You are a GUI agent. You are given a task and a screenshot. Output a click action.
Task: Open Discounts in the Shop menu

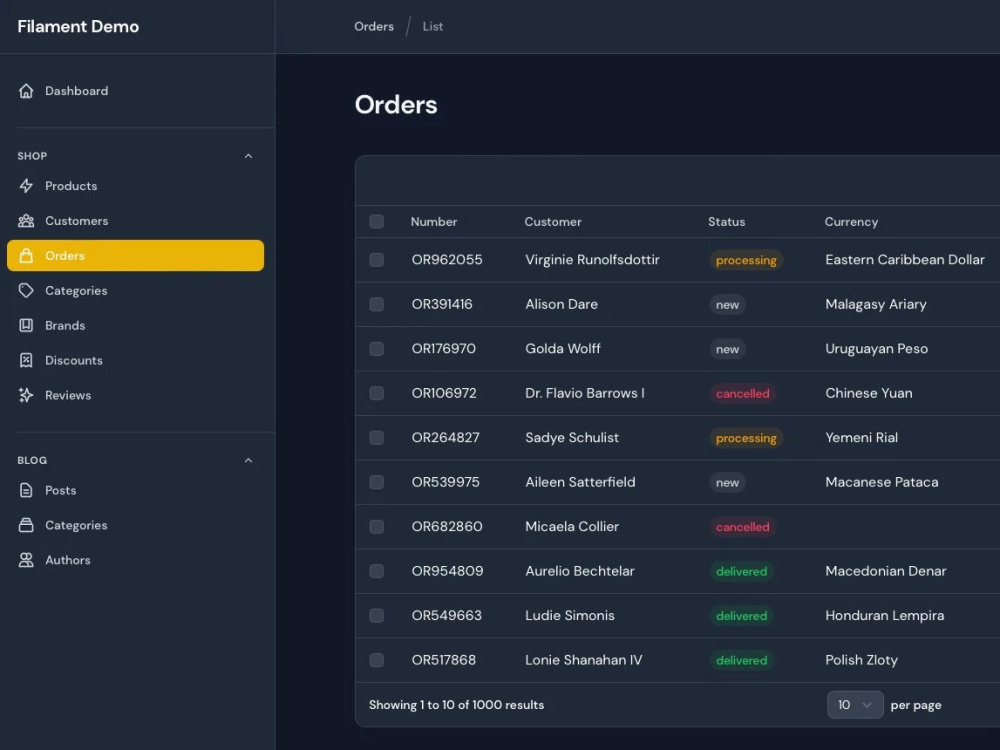[x=135, y=360]
